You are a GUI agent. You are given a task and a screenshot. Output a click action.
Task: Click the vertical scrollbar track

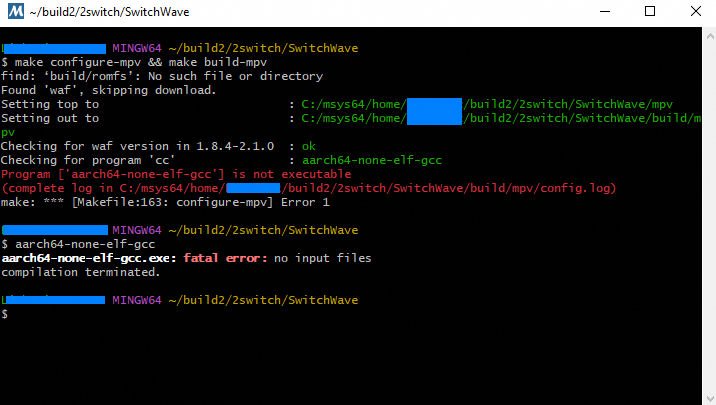point(709,216)
